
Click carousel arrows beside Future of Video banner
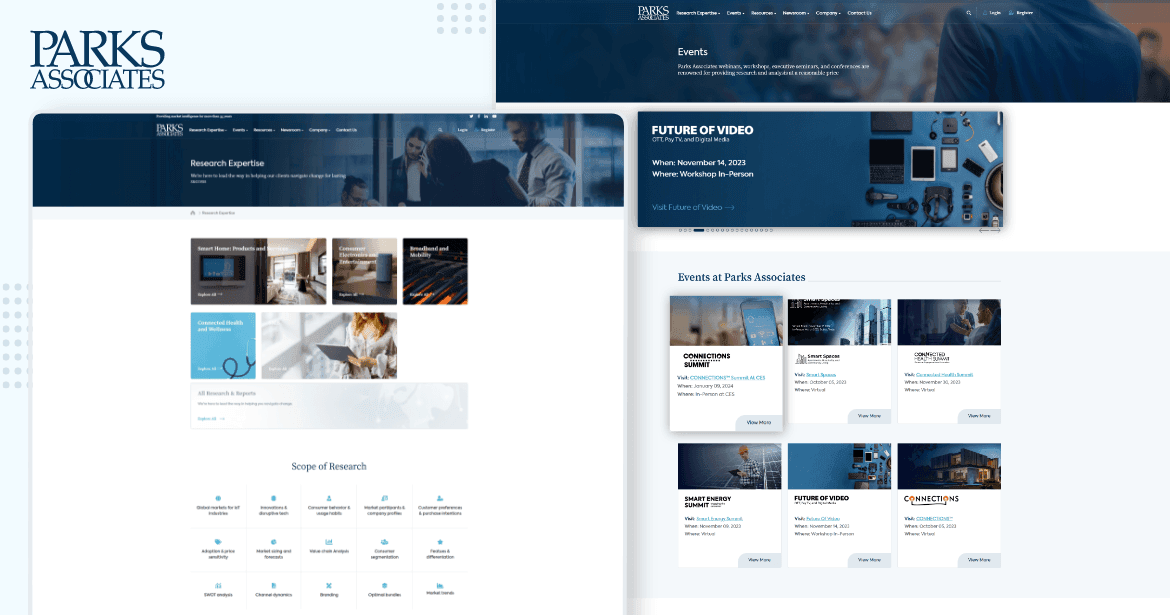pyautogui.click(x=989, y=231)
